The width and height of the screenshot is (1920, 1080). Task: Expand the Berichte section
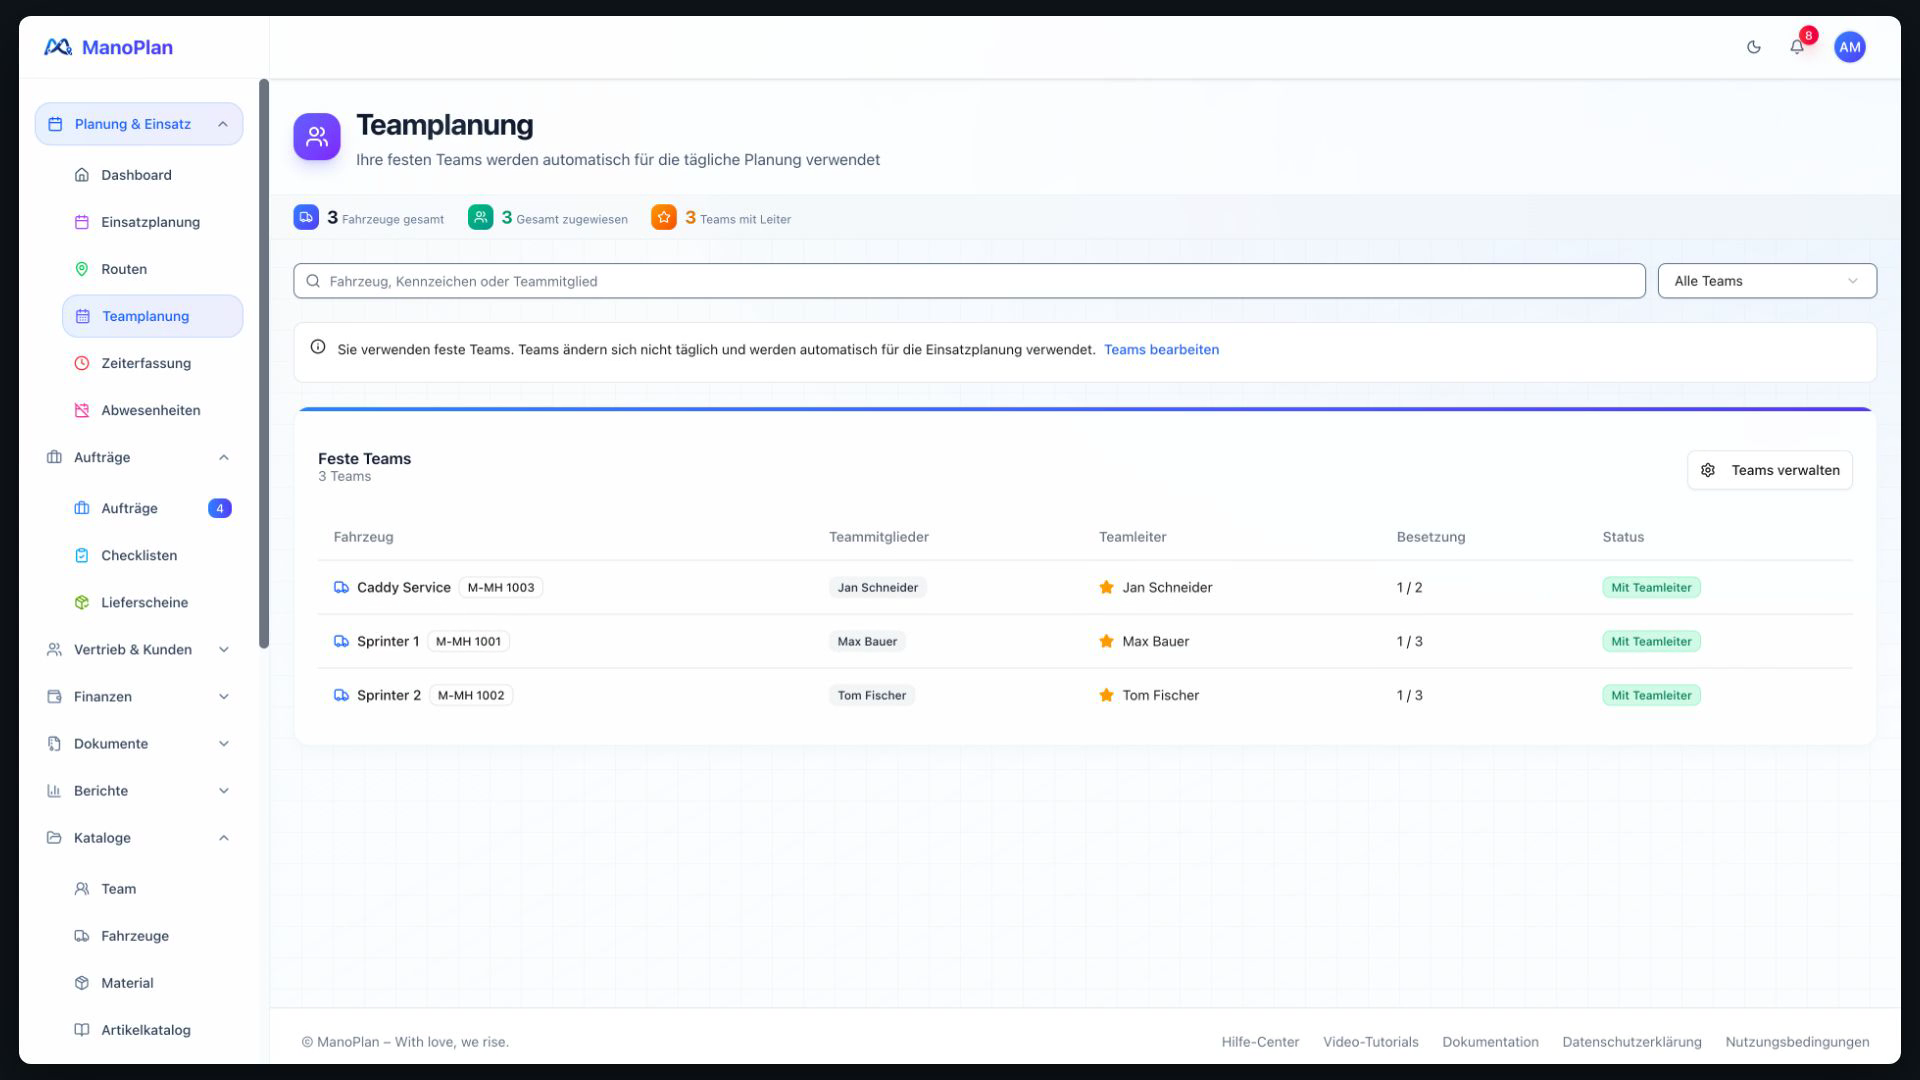point(139,790)
